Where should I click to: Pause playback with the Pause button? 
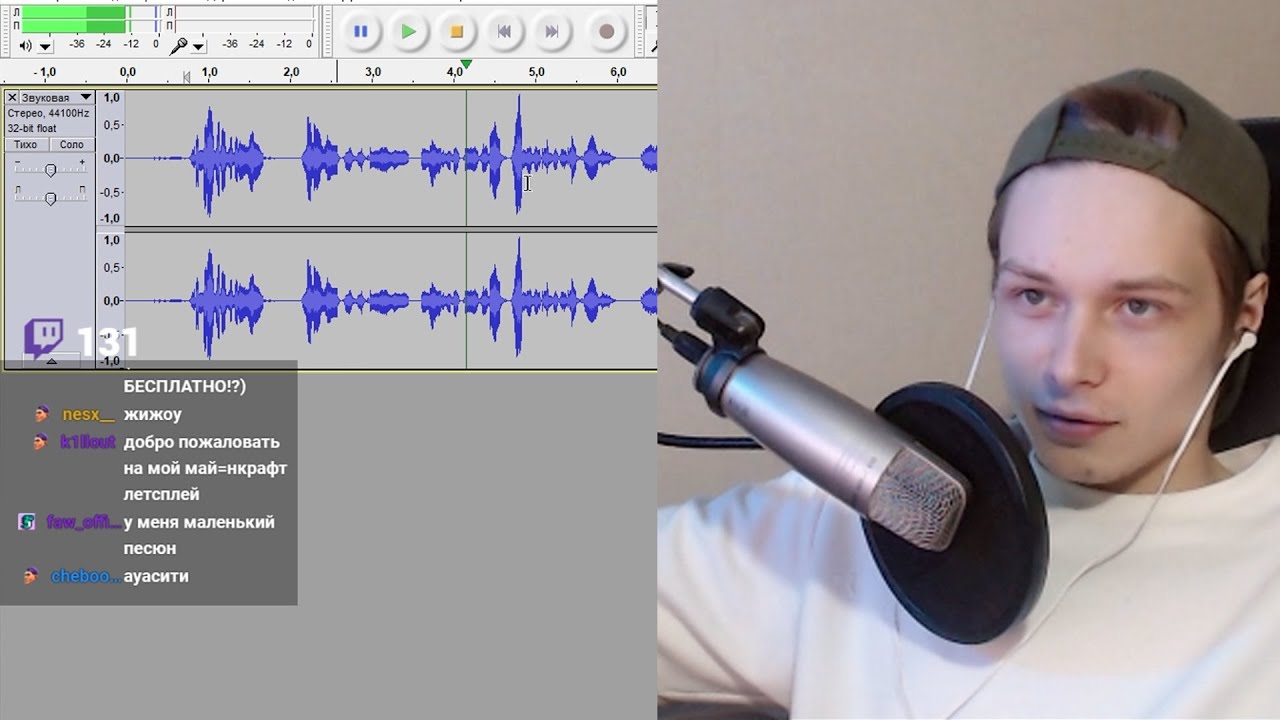361,32
